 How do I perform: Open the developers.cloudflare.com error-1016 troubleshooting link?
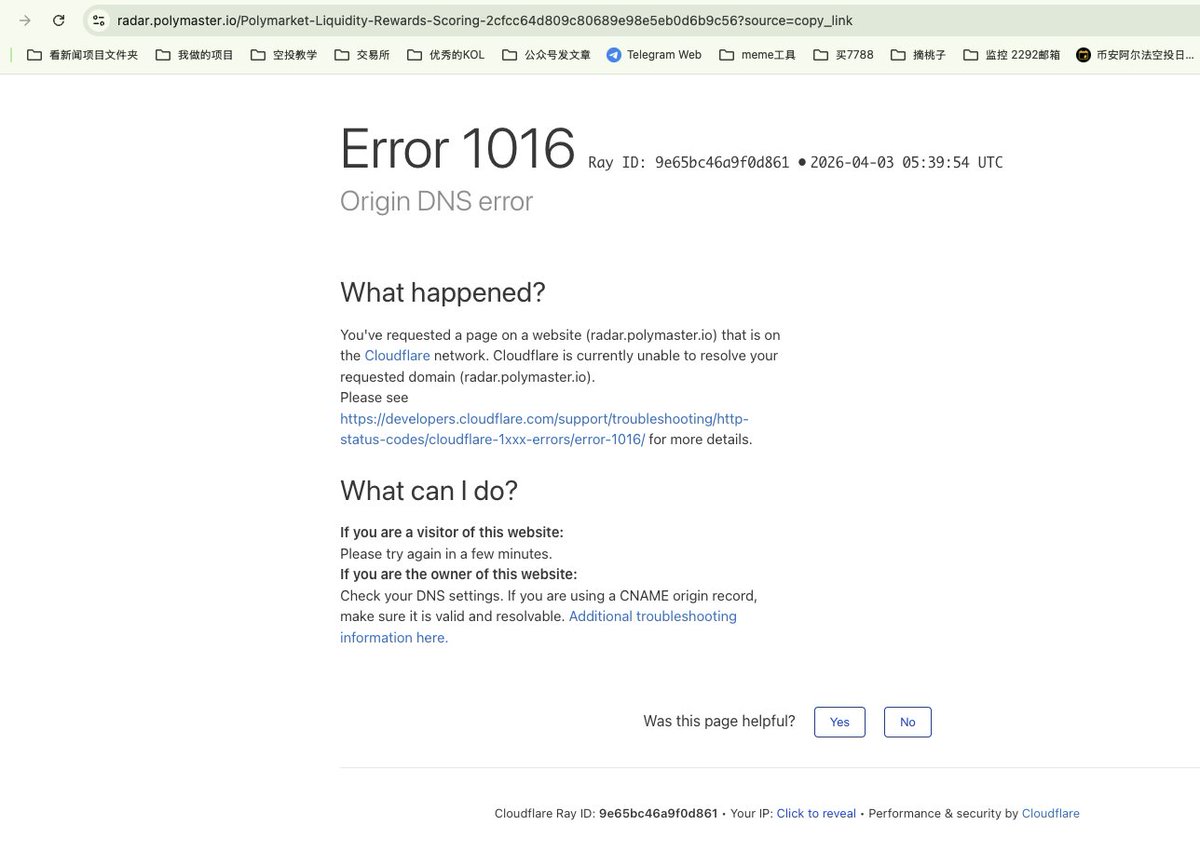[544, 429]
